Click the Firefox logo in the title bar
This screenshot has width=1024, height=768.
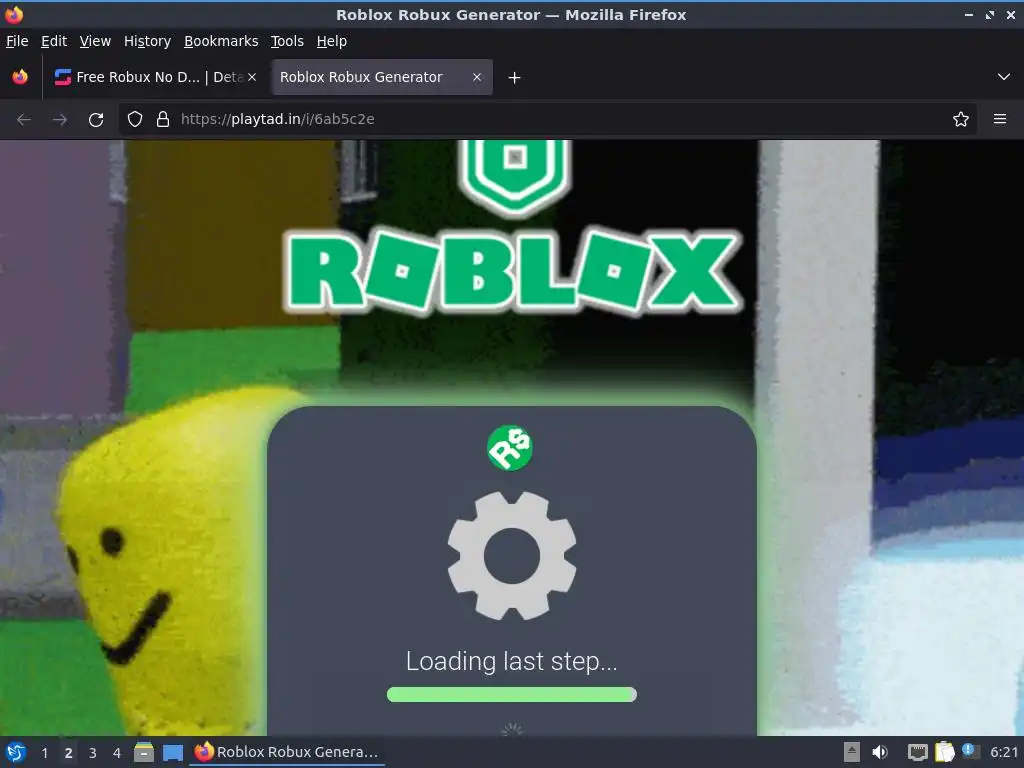click(x=14, y=14)
